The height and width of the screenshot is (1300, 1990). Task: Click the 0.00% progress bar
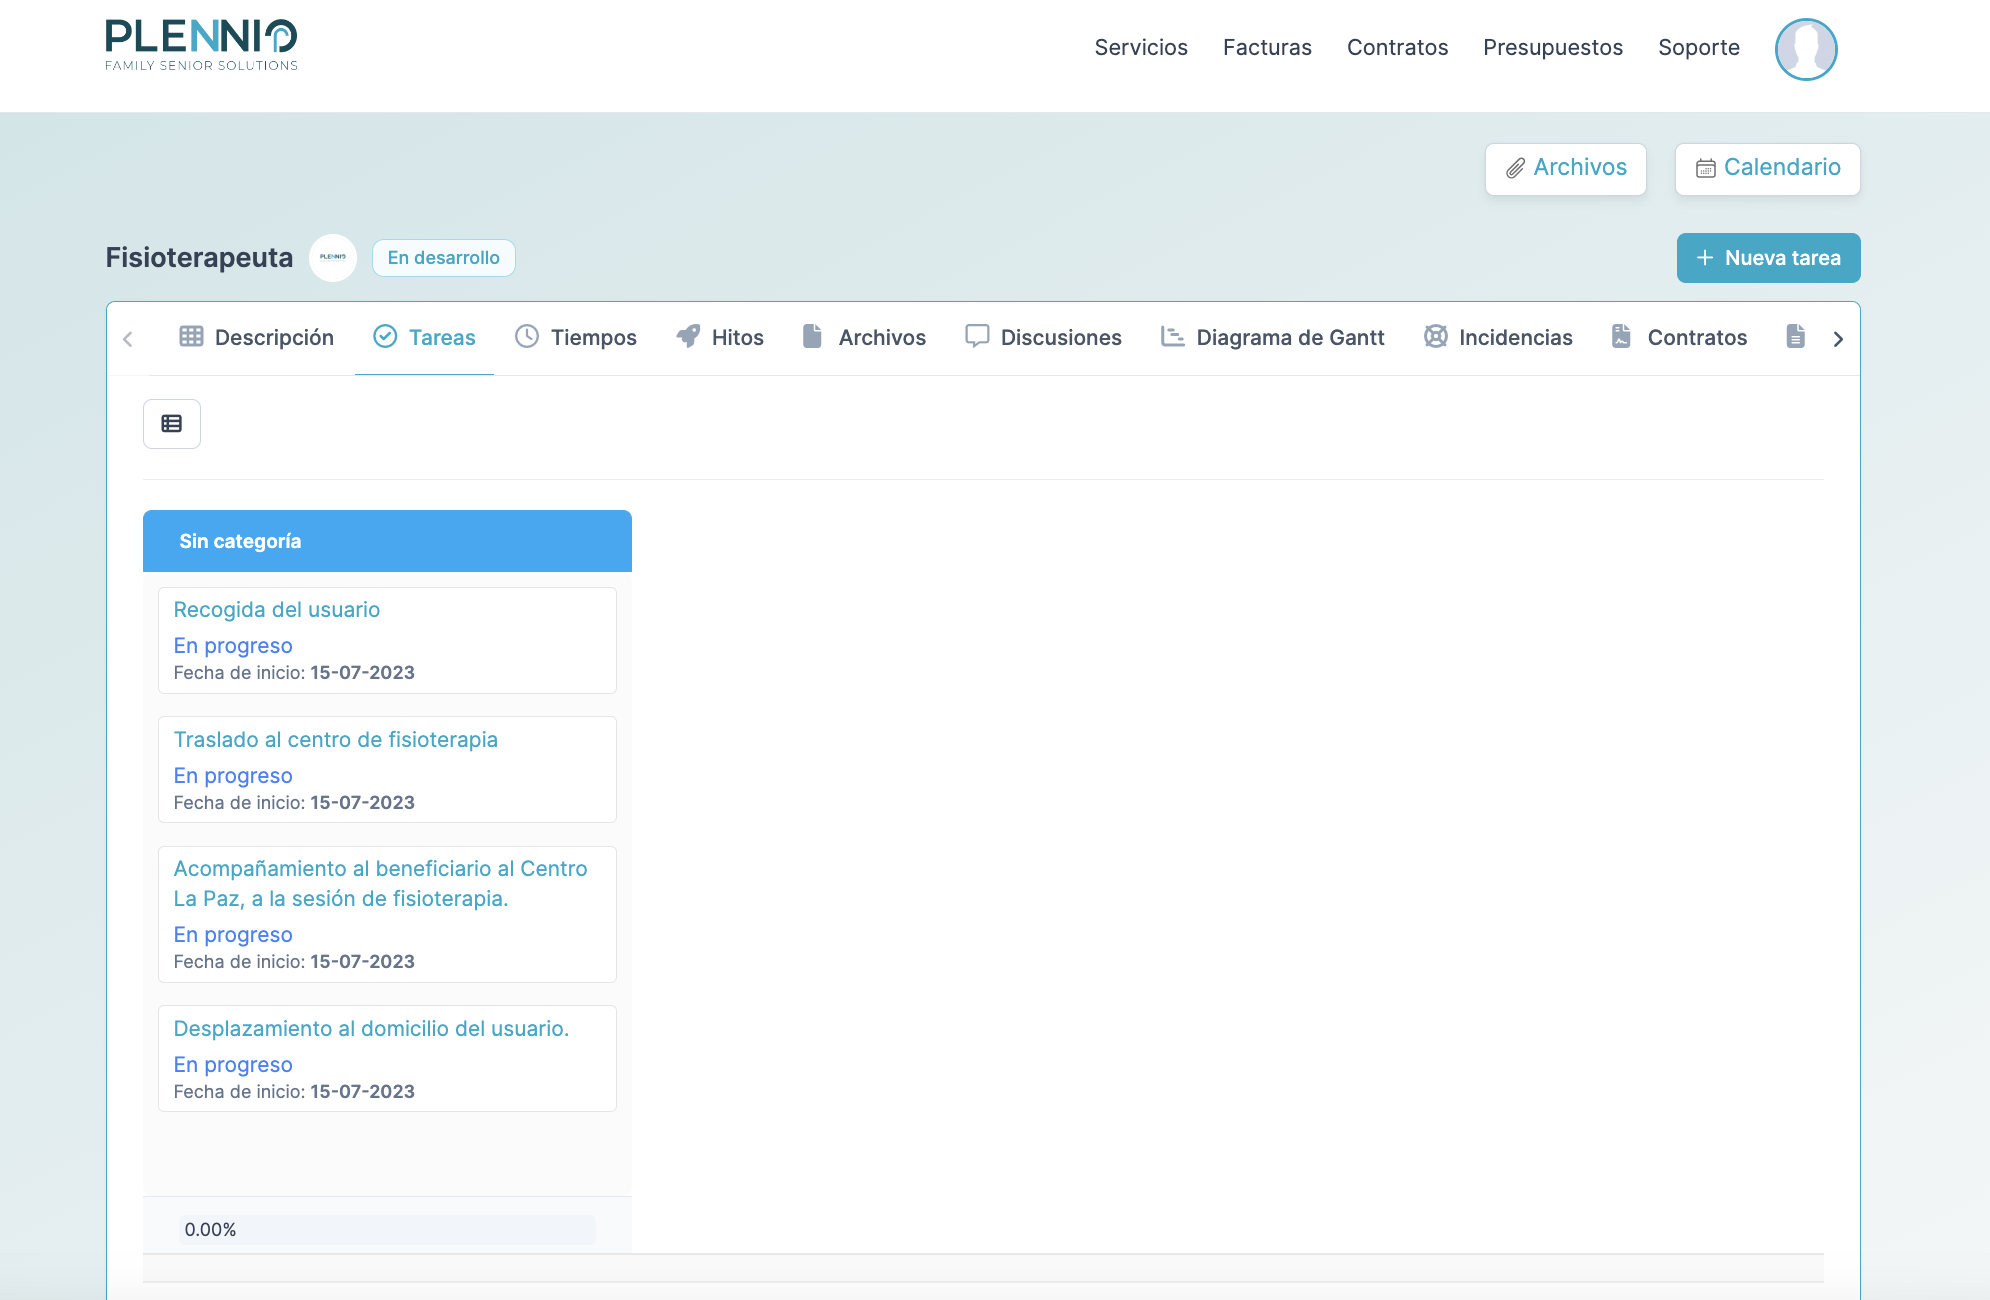[387, 1230]
